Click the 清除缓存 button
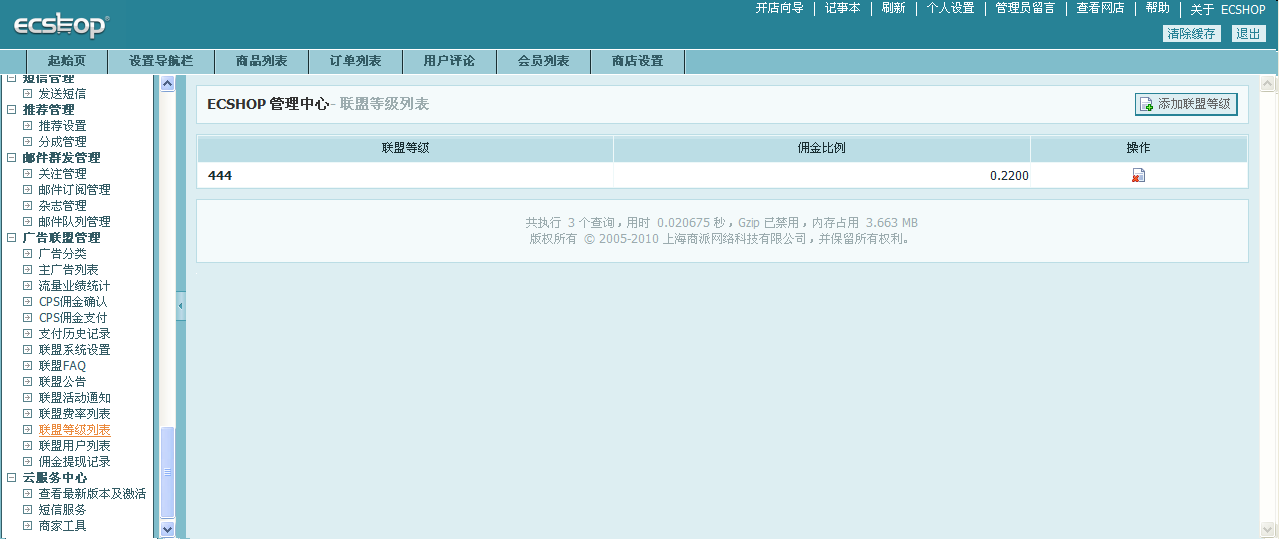The height and width of the screenshot is (539, 1280). tap(1191, 33)
